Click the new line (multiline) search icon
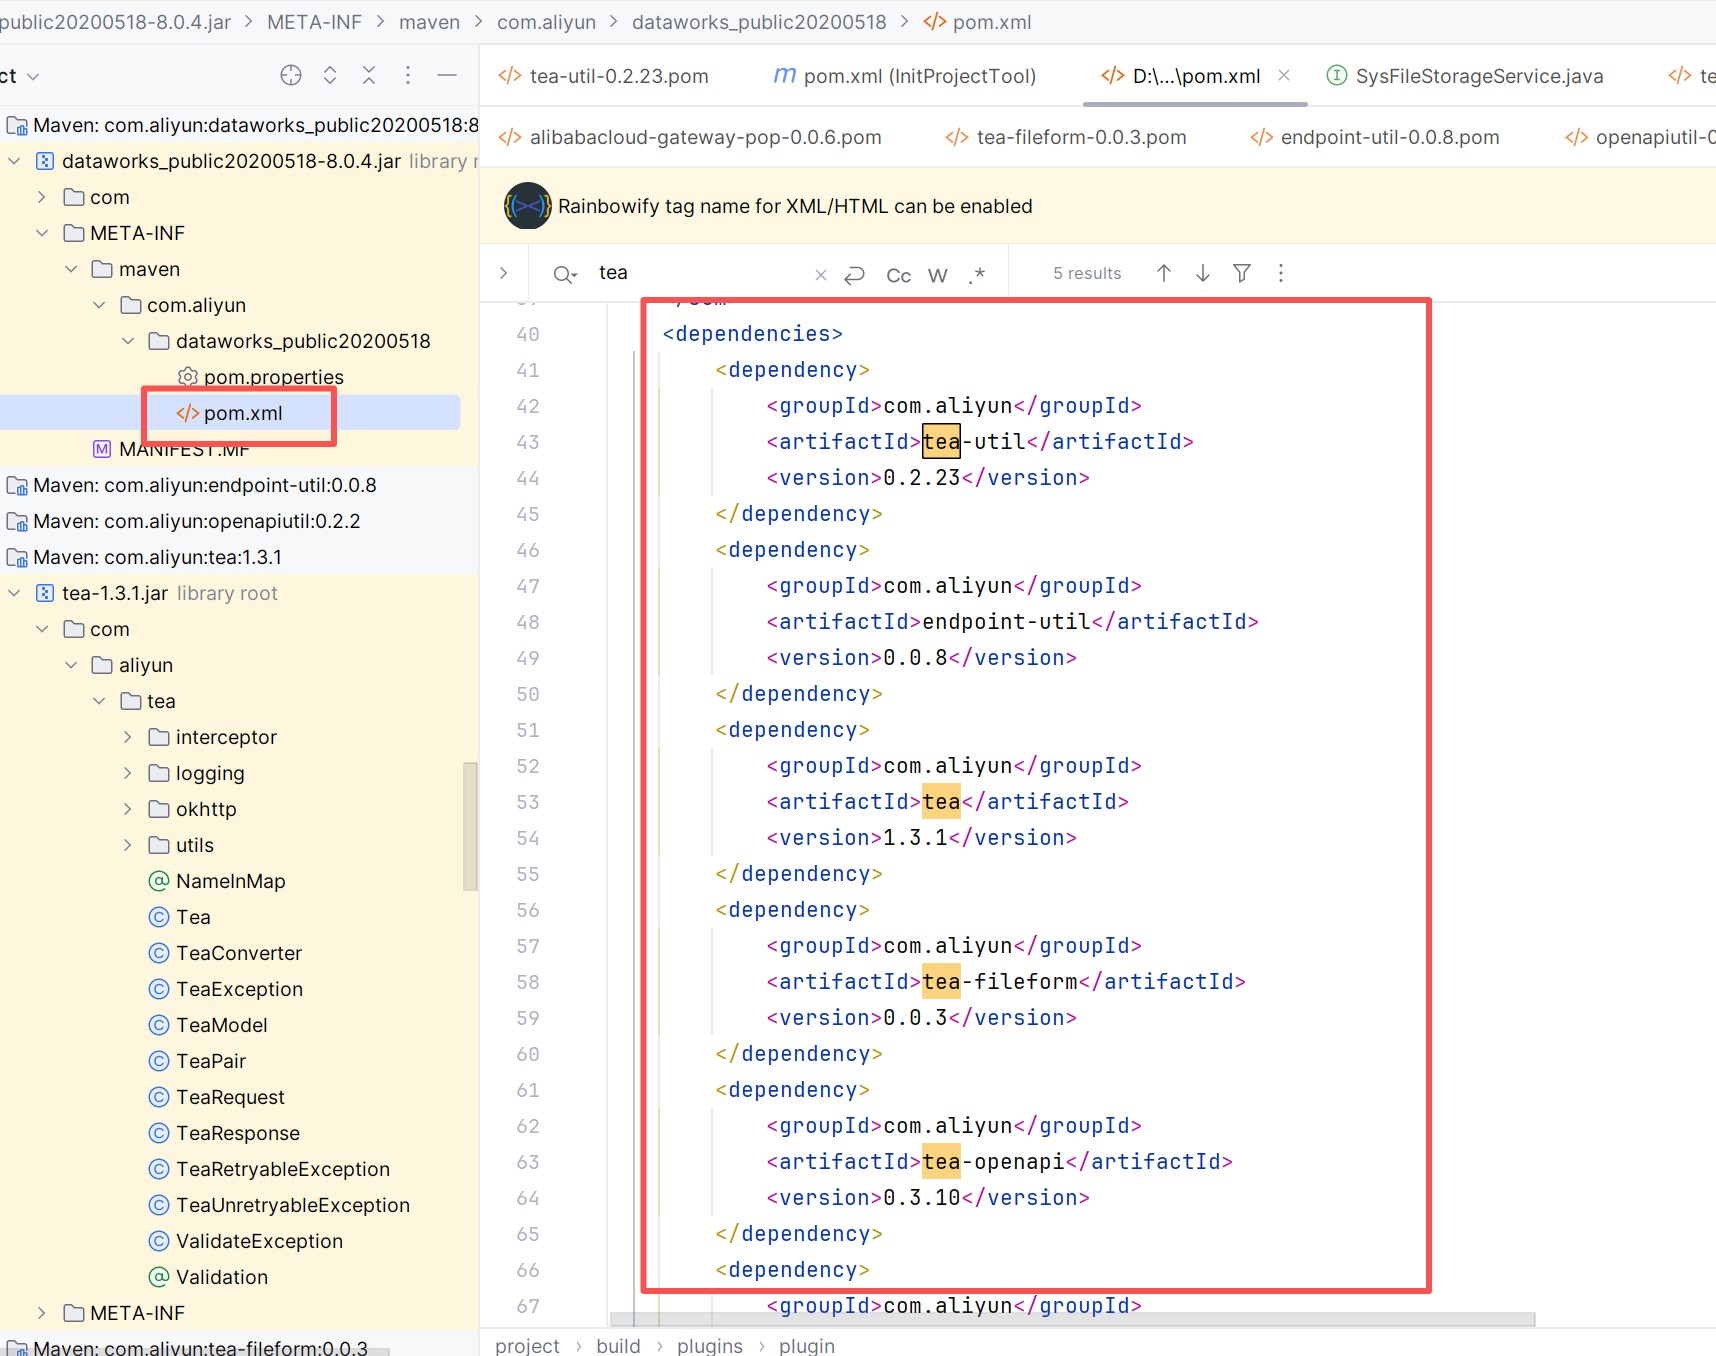1716x1356 pixels. point(855,274)
